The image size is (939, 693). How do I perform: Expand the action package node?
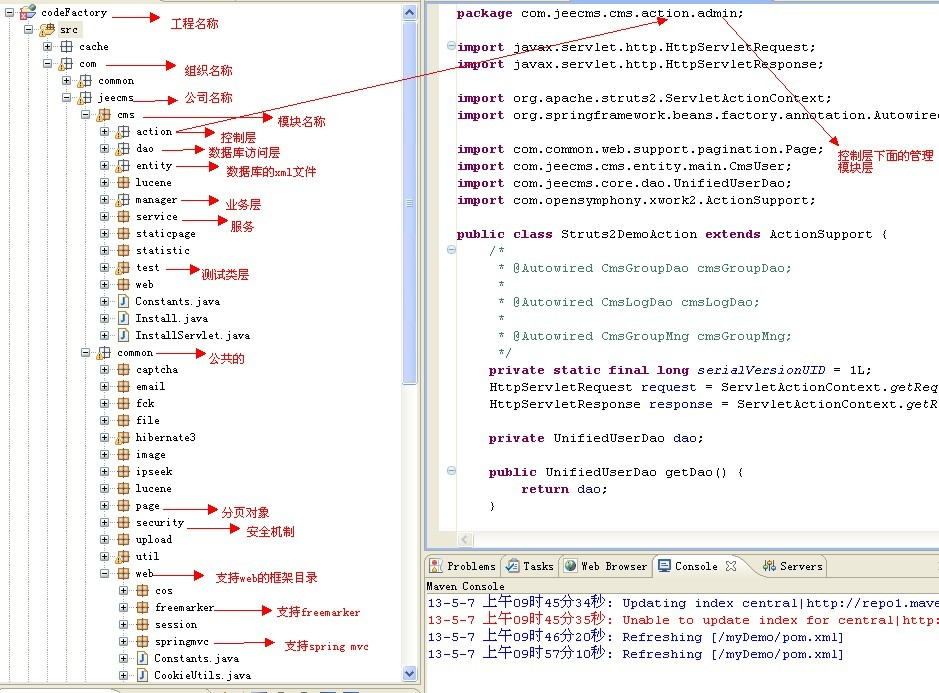[105, 132]
